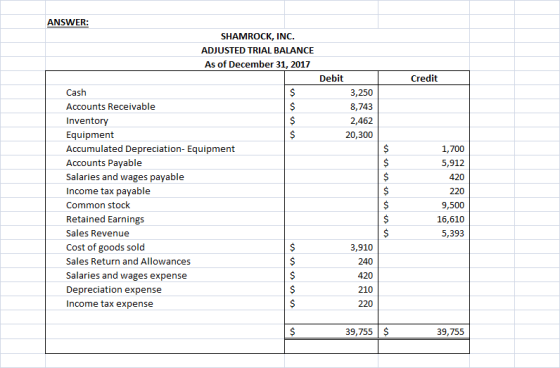560x368 pixels.
Task: Select the Credit column header
Action: 424,79
